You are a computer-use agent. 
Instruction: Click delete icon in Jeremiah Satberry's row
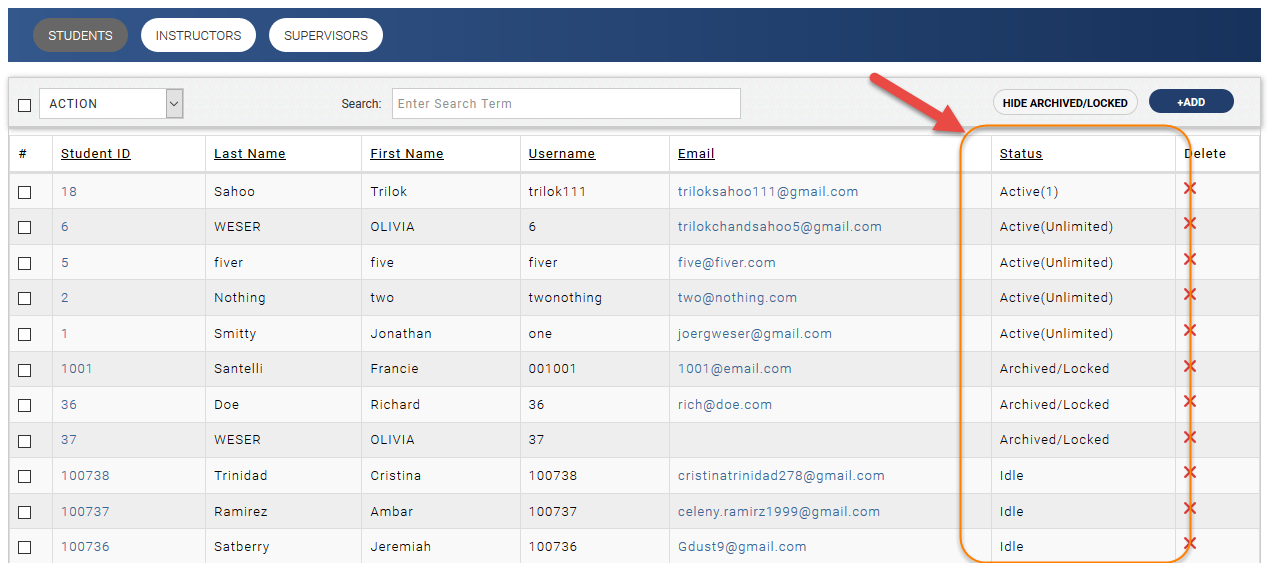pyautogui.click(x=1190, y=543)
